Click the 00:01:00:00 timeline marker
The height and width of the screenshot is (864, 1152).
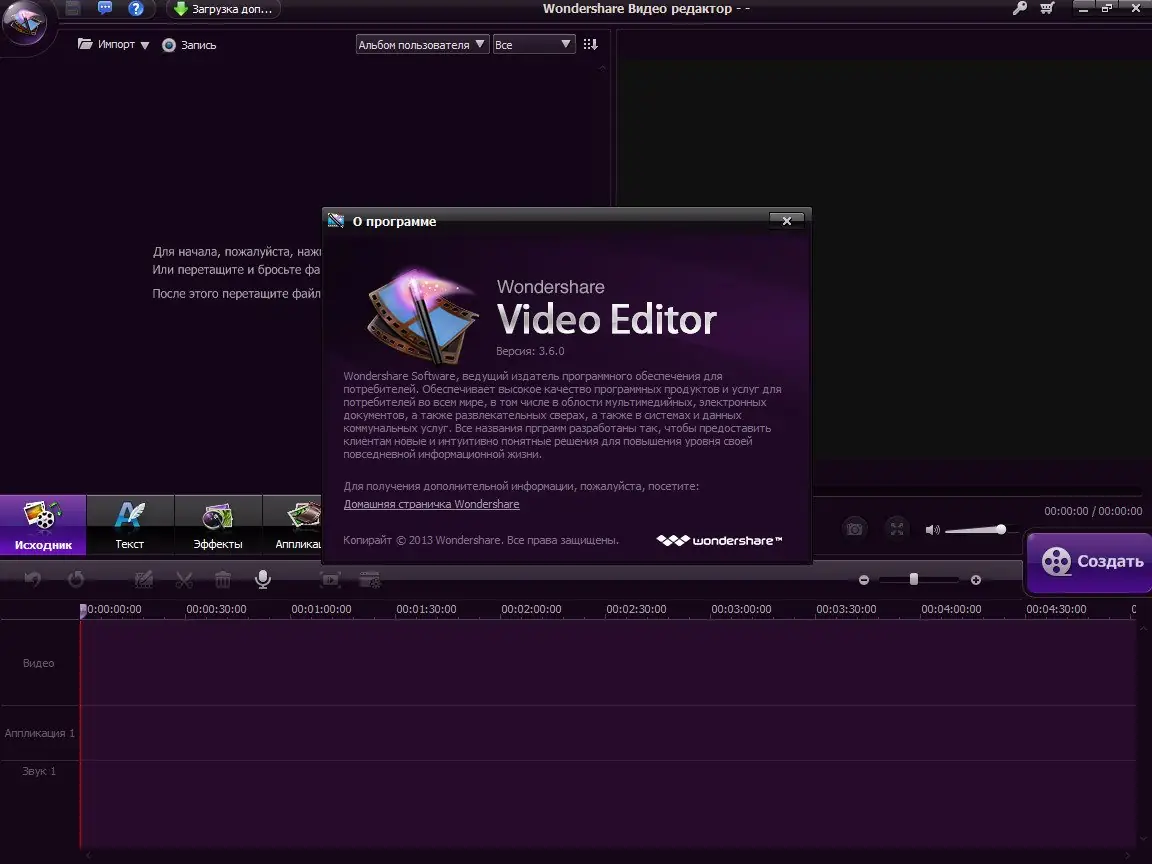click(321, 609)
